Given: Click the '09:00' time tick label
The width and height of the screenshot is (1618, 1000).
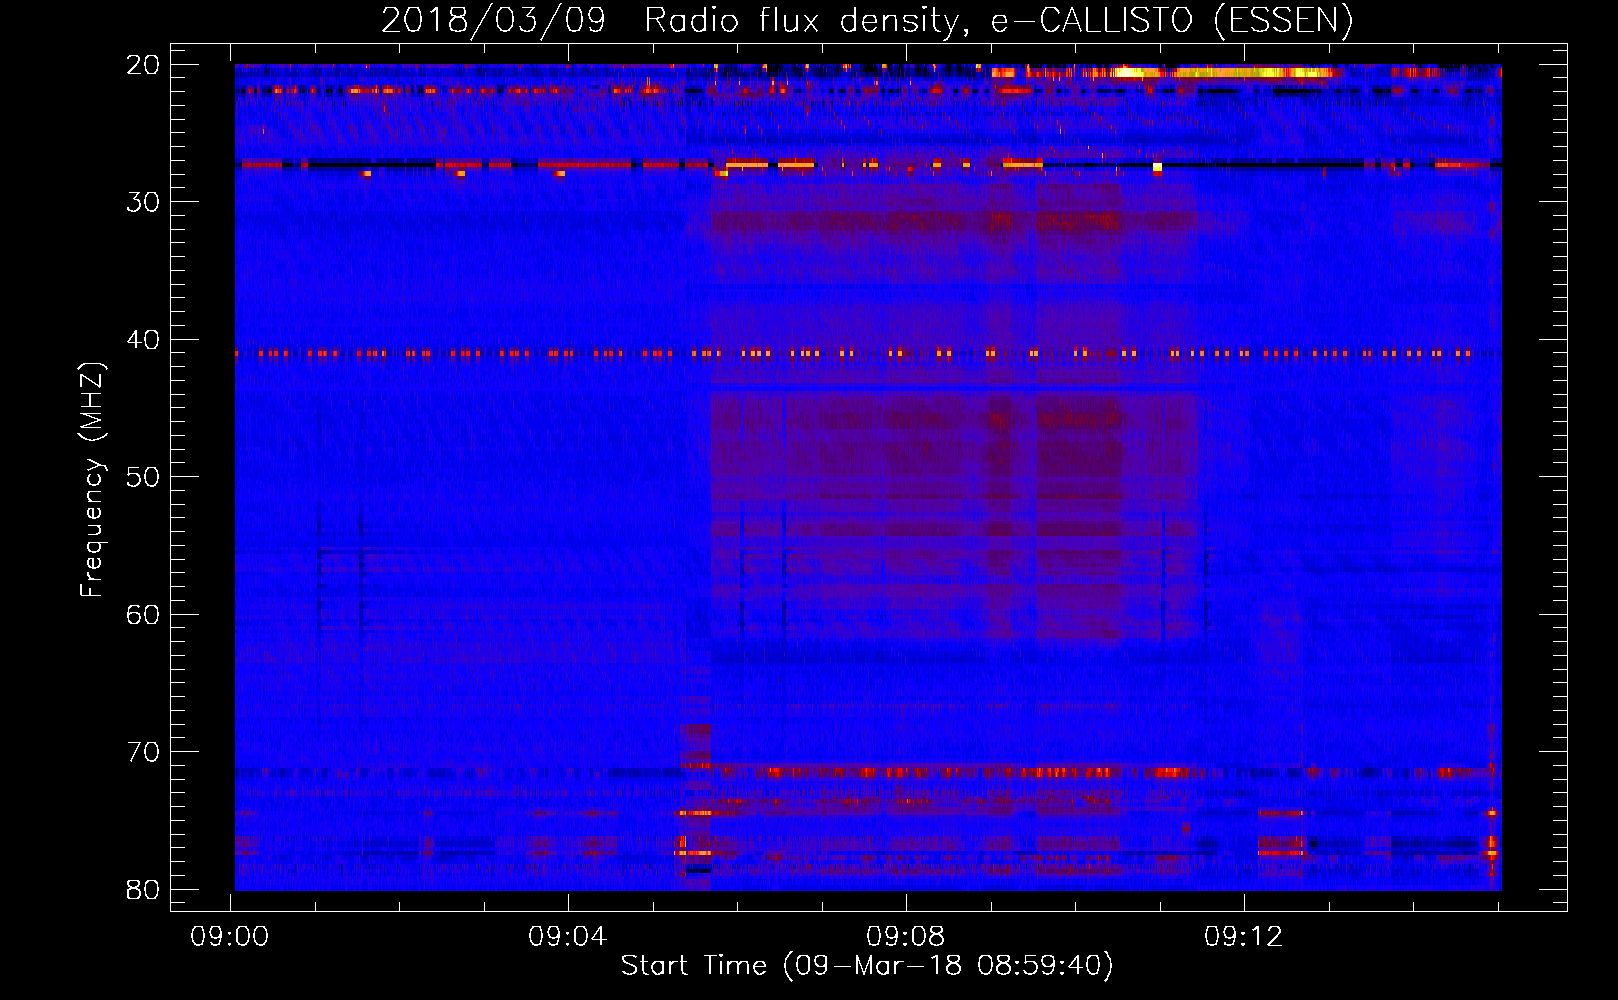Looking at the screenshot, I should coord(230,937).
